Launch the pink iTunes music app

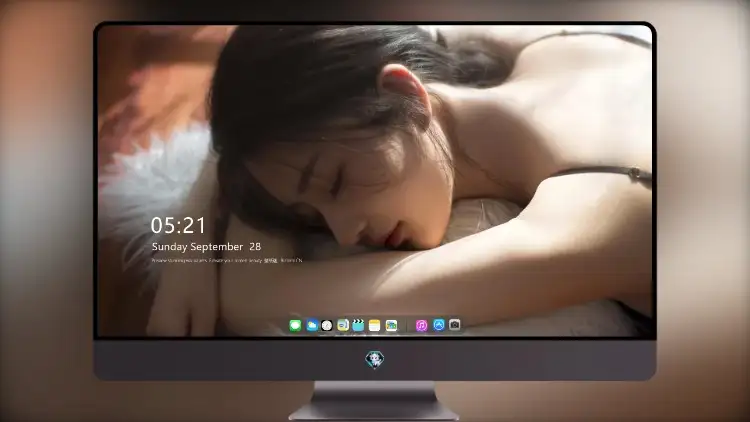click(421, 325)
